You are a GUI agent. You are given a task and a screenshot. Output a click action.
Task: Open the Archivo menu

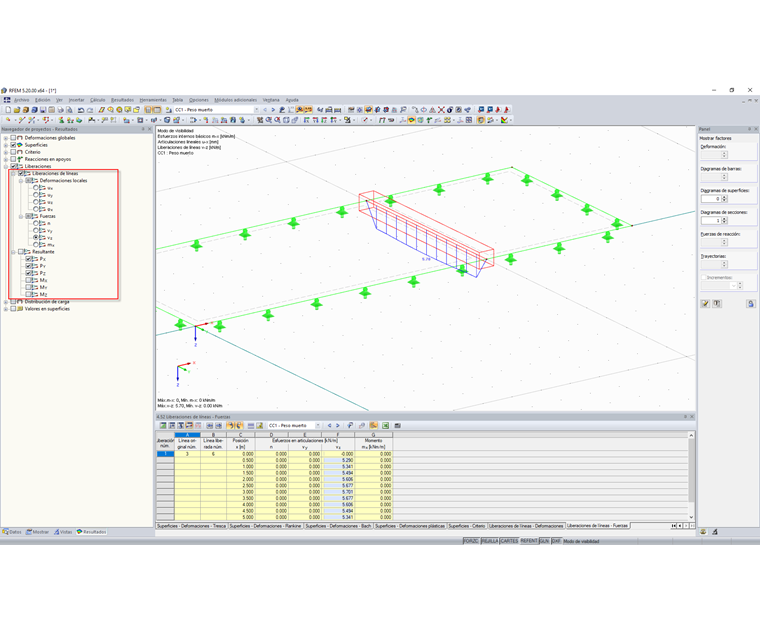point(21,100)
